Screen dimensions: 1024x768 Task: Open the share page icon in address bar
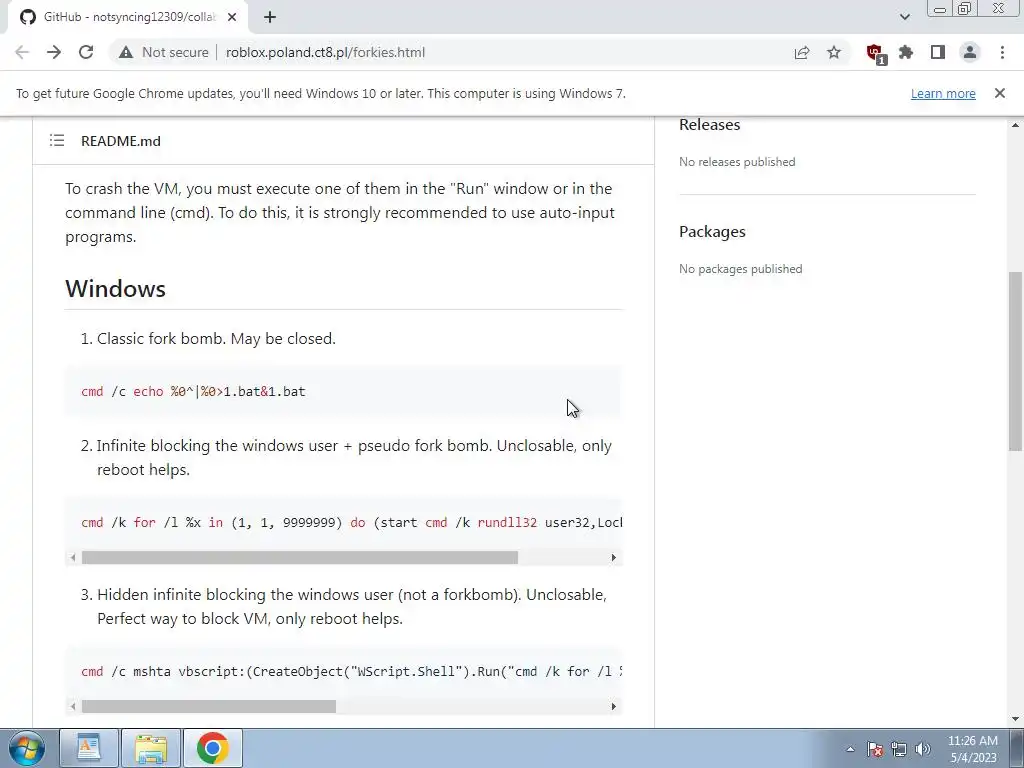click(x=802, y=52)
